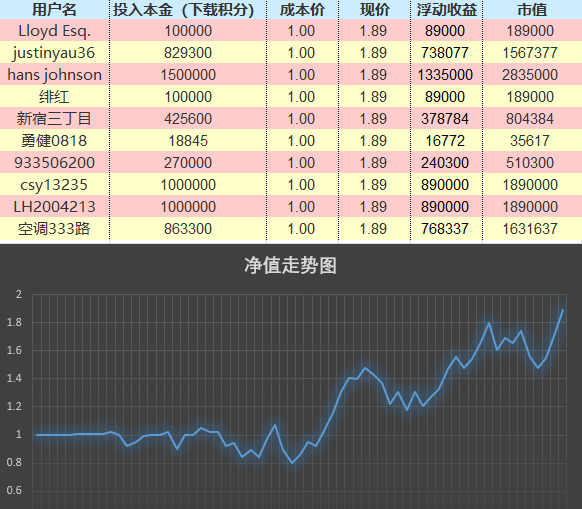
Task: Click the 用户名 column header
Action: (54, 10)
